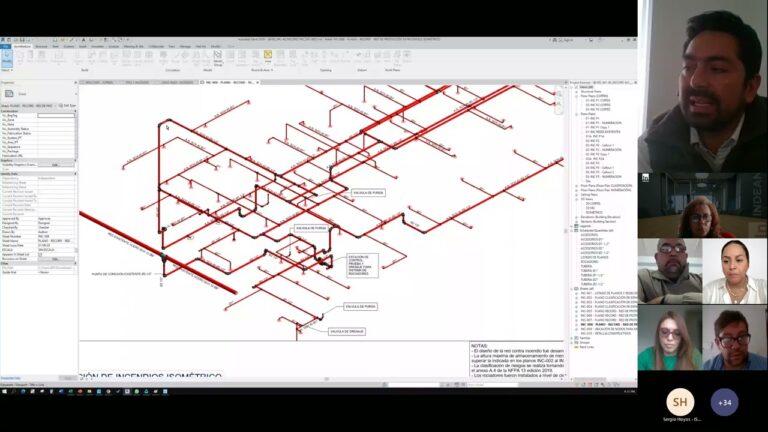Viewport: 768px width, 432px height.
Task: Open the Collaborate ribbon tab
Action: coord(157,47)
